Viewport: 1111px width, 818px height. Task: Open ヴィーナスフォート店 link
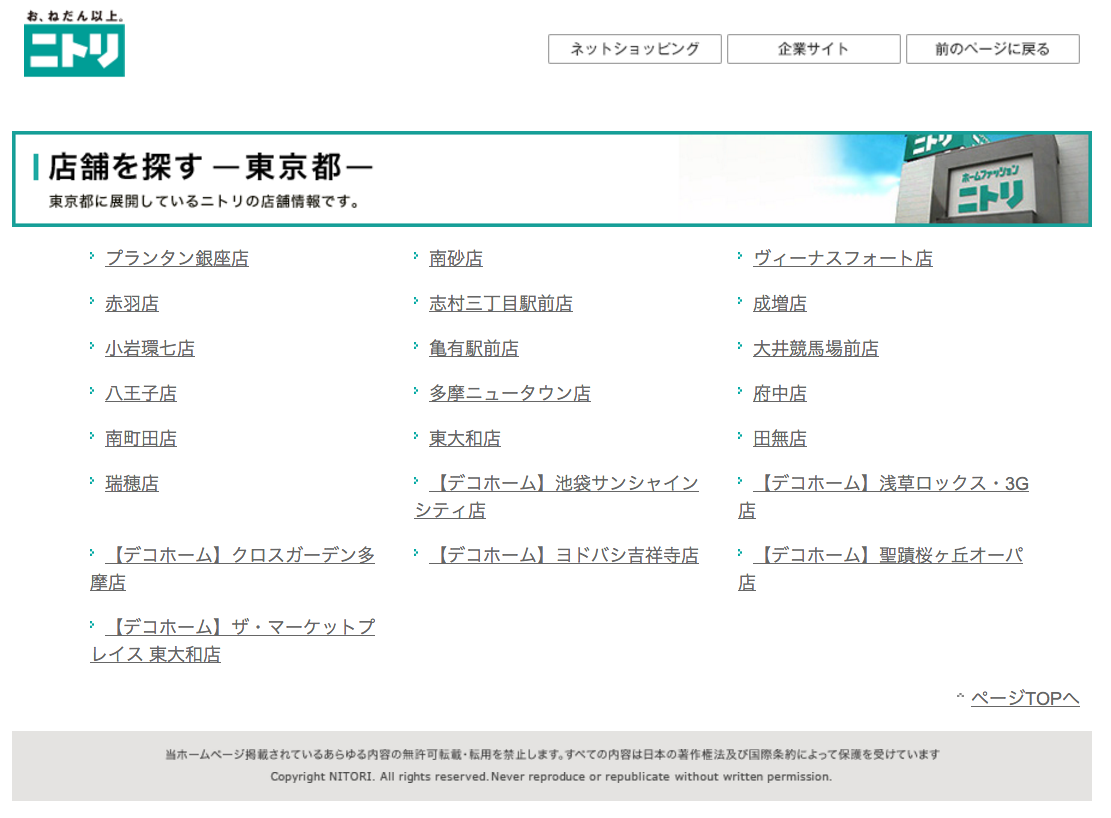click(x=842, y=259)
